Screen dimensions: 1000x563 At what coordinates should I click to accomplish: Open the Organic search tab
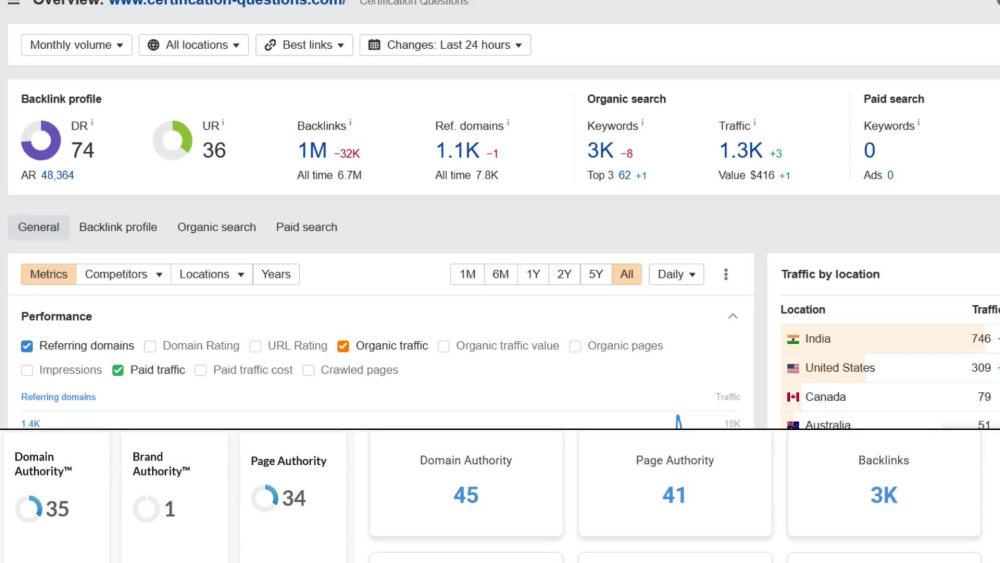pyautogui.click(x=217, y=227)
